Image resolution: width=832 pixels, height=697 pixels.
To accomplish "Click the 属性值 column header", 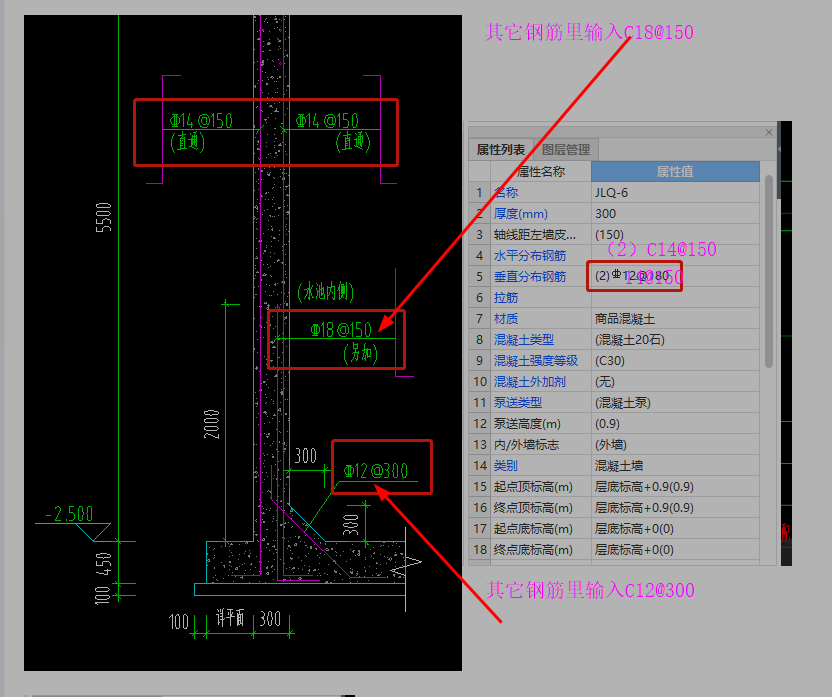I will 675,171.
